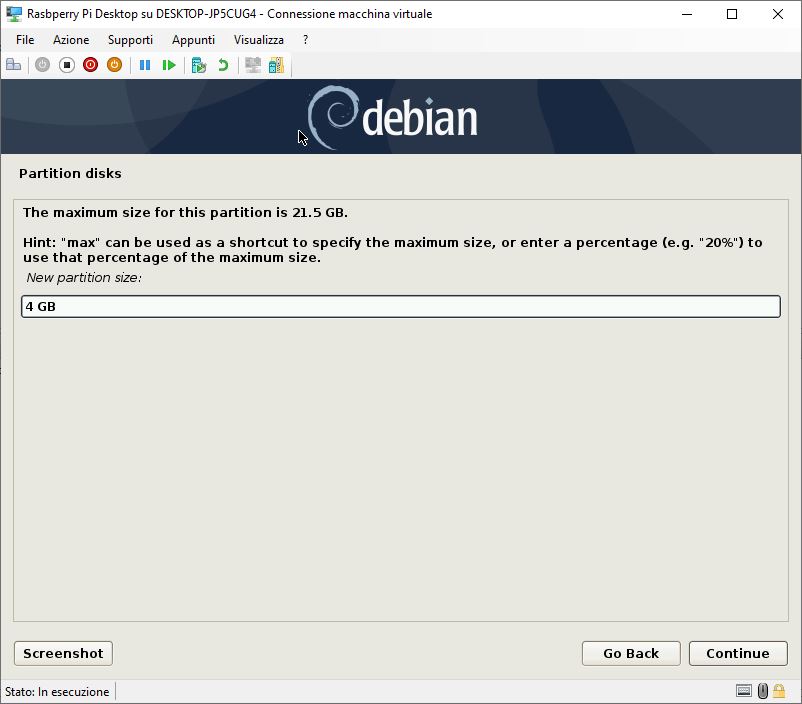This screenshot has height=704, width=802.
Task: Open the File menu
Action: pos(25,40)
